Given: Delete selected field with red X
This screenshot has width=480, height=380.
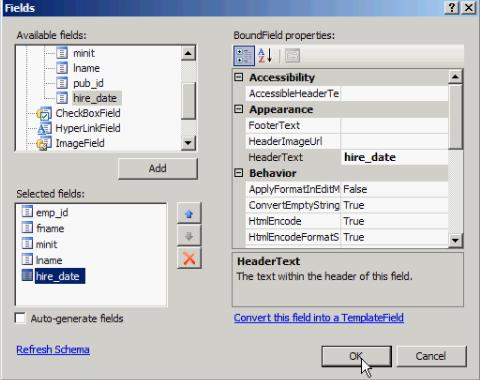Looking at the screenshot, I should [189, 258].
